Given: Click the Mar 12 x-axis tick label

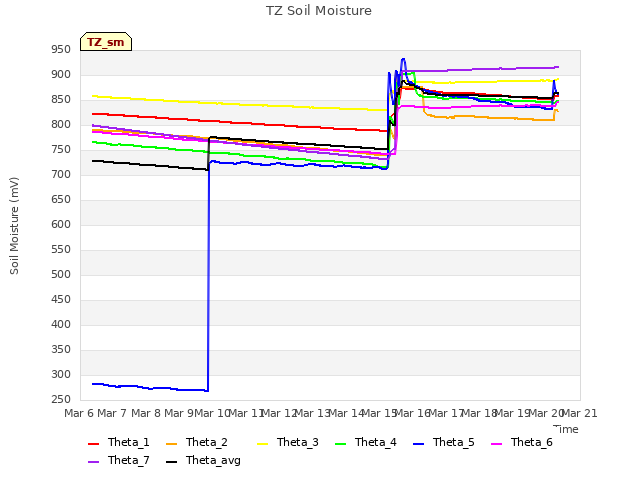Looking at the screenshot, I should (279, 413).
